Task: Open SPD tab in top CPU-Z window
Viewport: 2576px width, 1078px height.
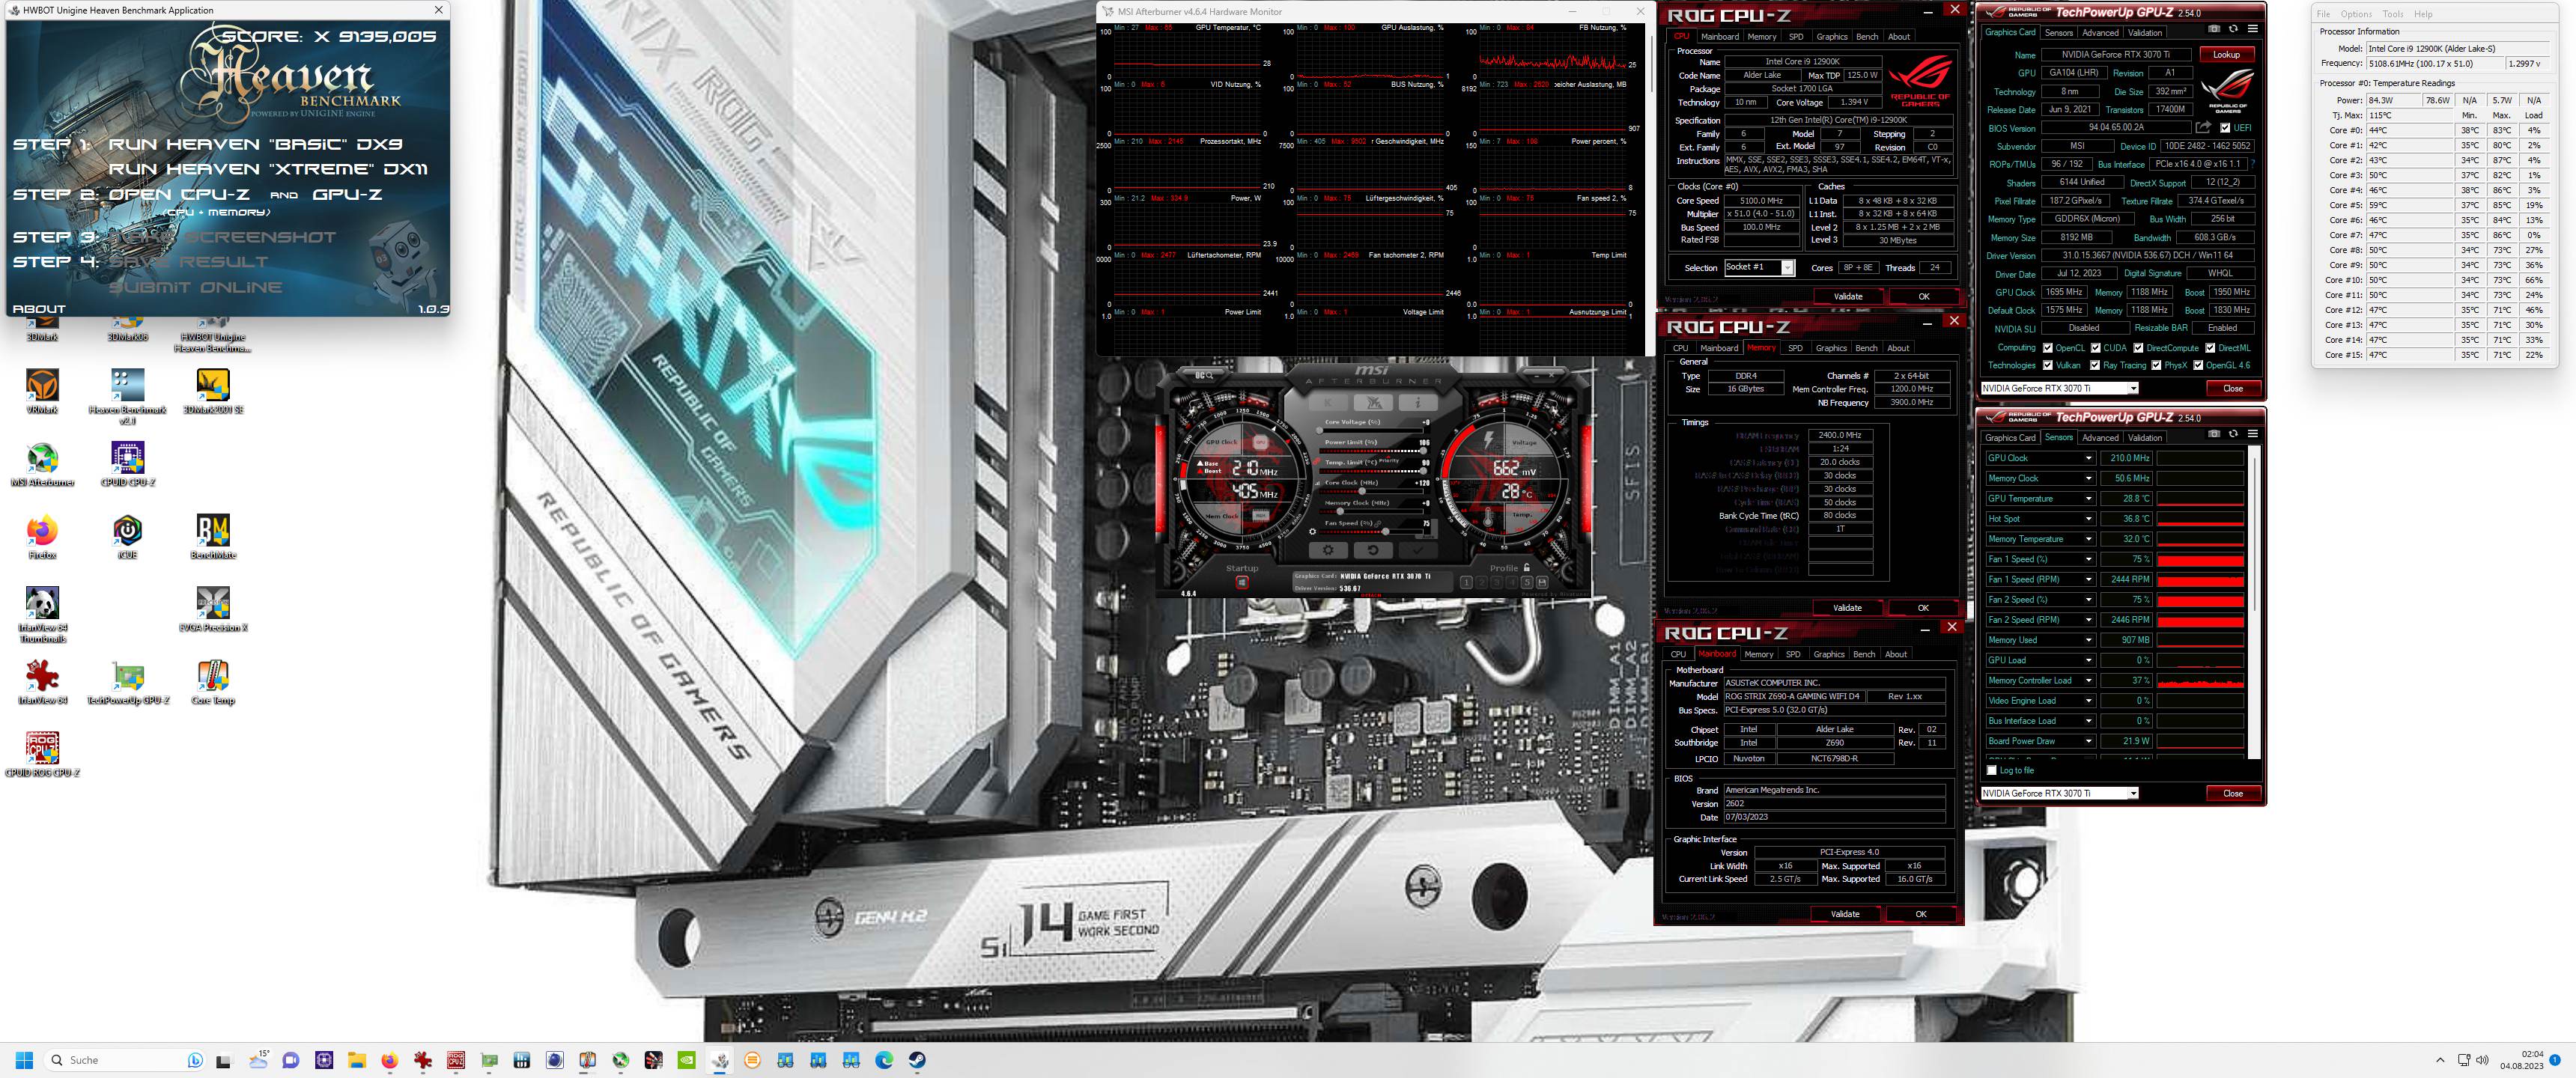Action: 1796,37
